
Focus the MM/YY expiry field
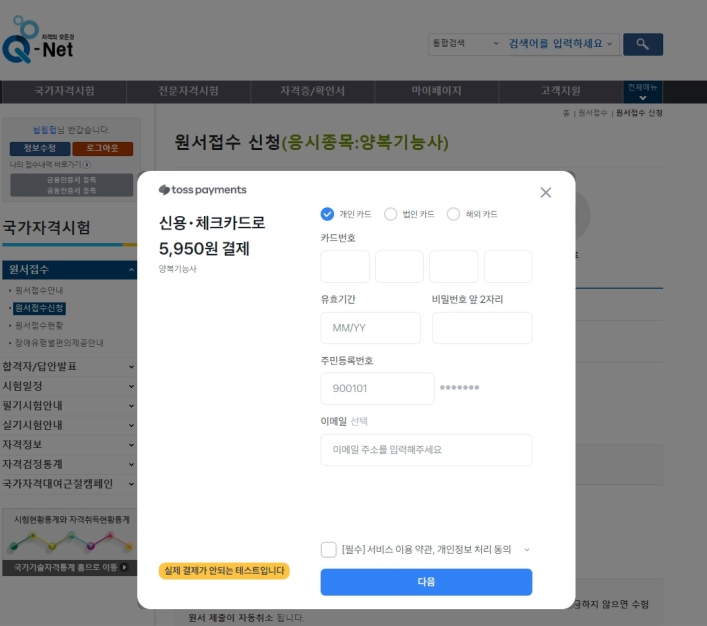tap(371, 328)
